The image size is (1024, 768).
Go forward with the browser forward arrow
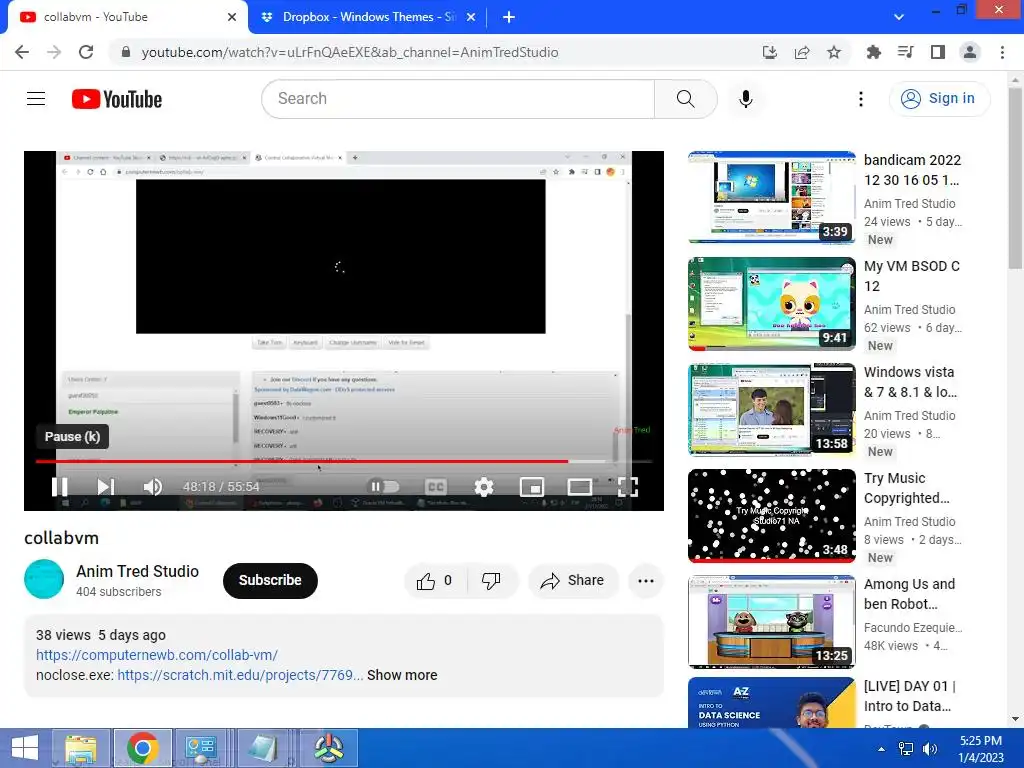(x=54, y=52)
